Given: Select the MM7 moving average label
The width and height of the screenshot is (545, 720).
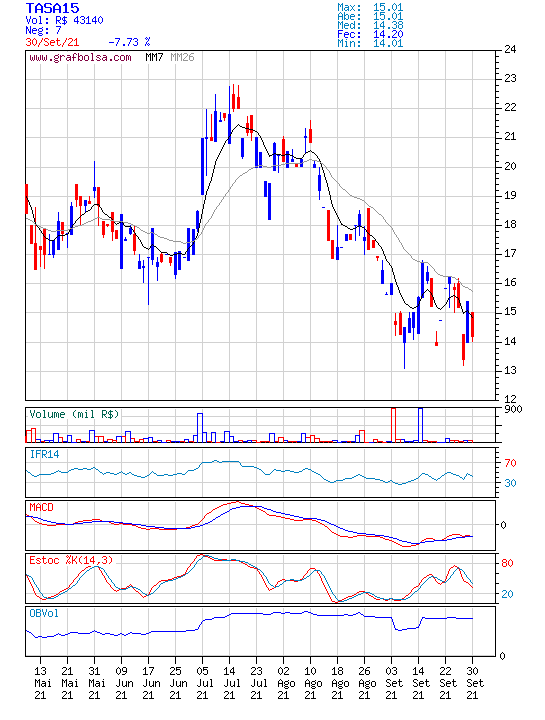Looking at the screenshot, I should click(x=154, y=57).
